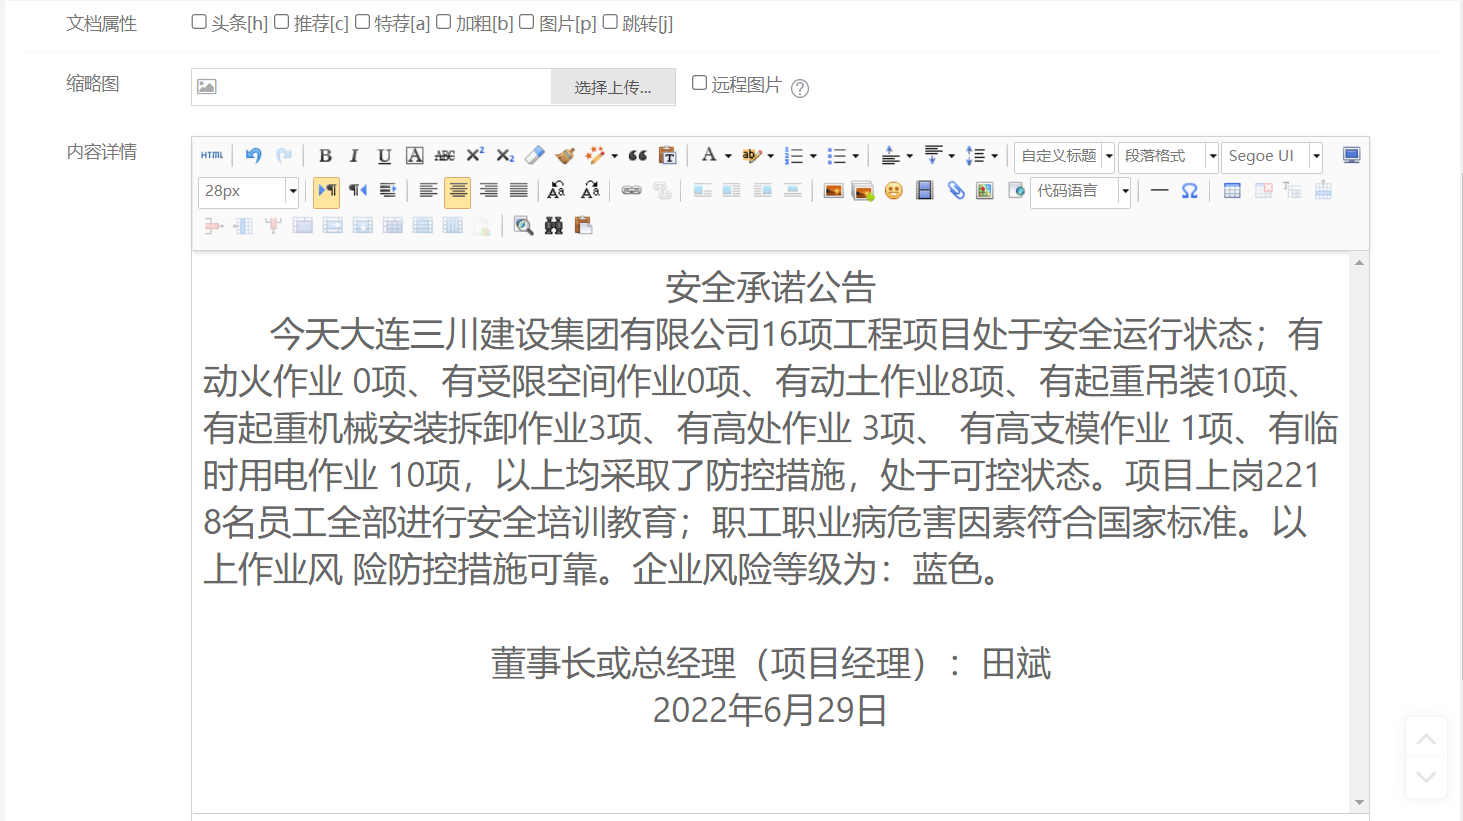Add a character border to text

coord(414,156)
